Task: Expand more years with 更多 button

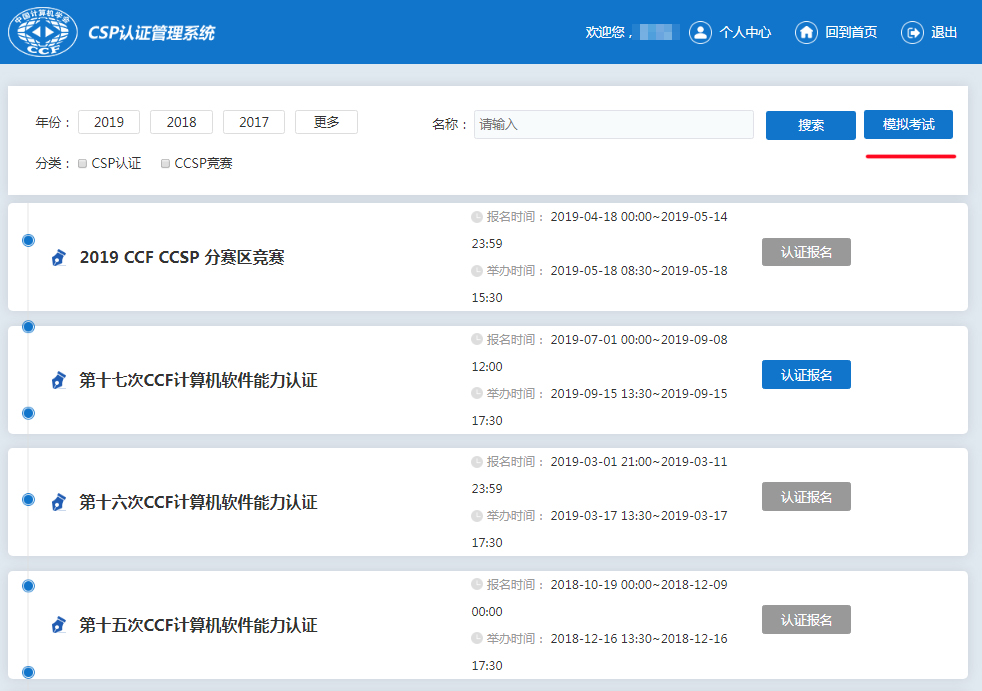Action: 326,122
